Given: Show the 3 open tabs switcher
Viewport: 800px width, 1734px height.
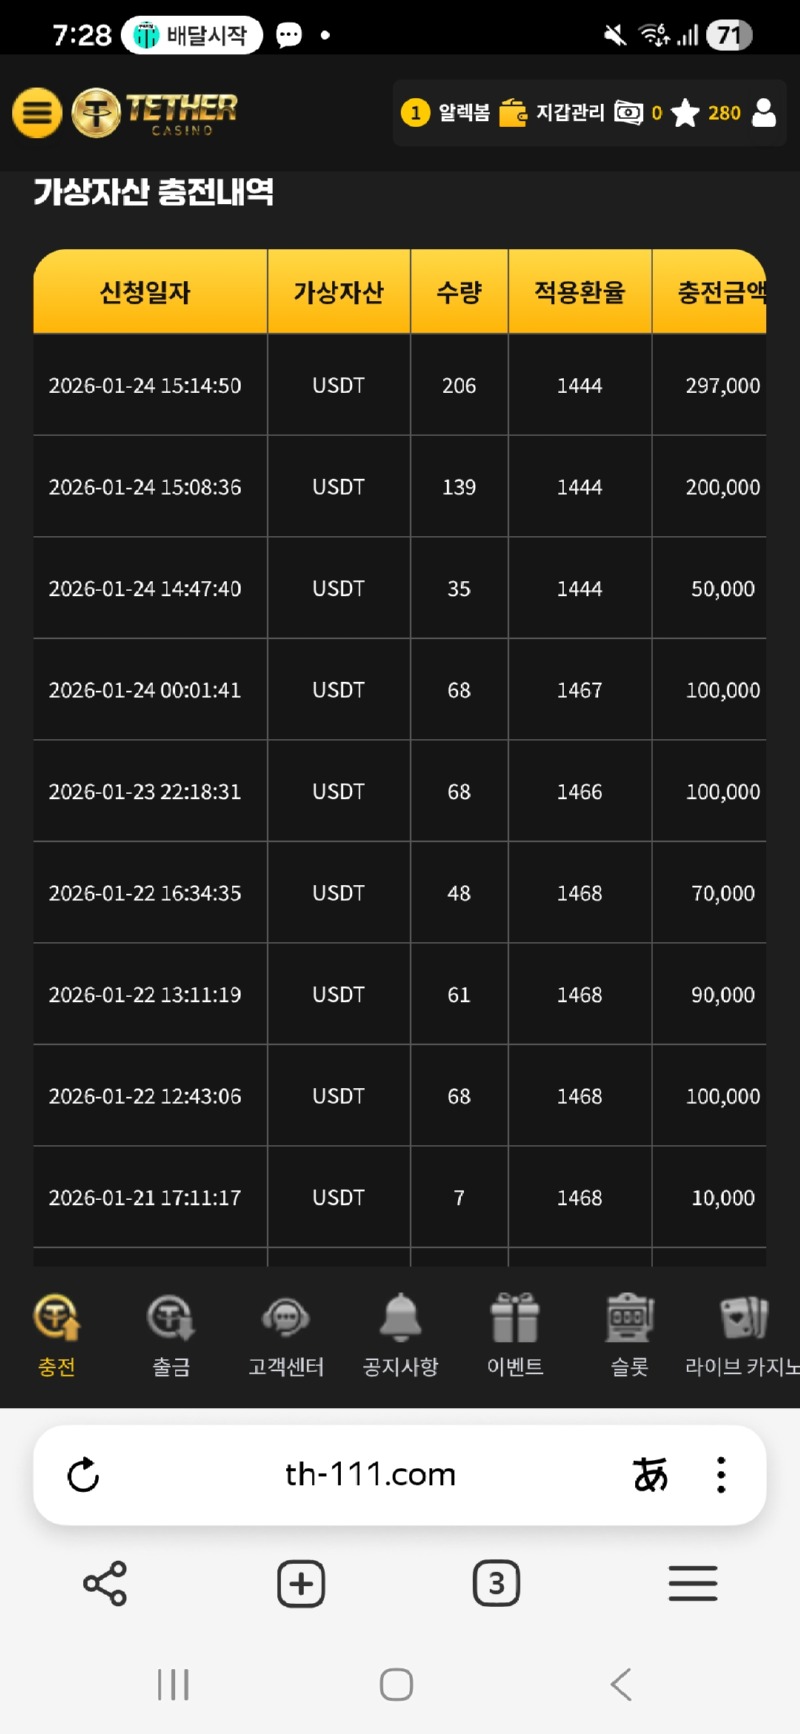Looking at the screenshot, I should (x=496, y=1584).
